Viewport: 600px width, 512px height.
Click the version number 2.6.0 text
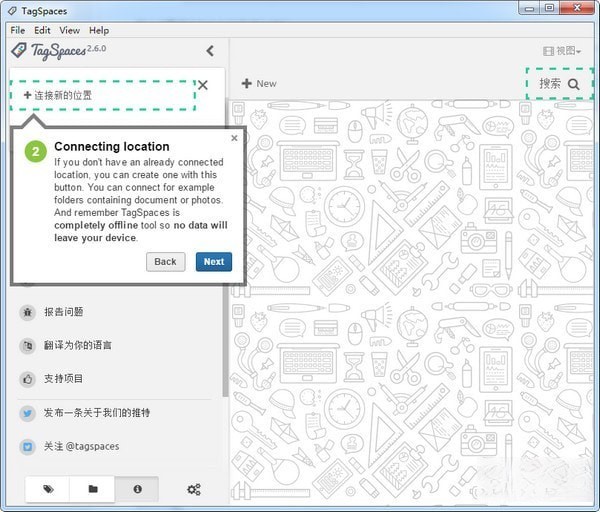[x=96, y=49]
